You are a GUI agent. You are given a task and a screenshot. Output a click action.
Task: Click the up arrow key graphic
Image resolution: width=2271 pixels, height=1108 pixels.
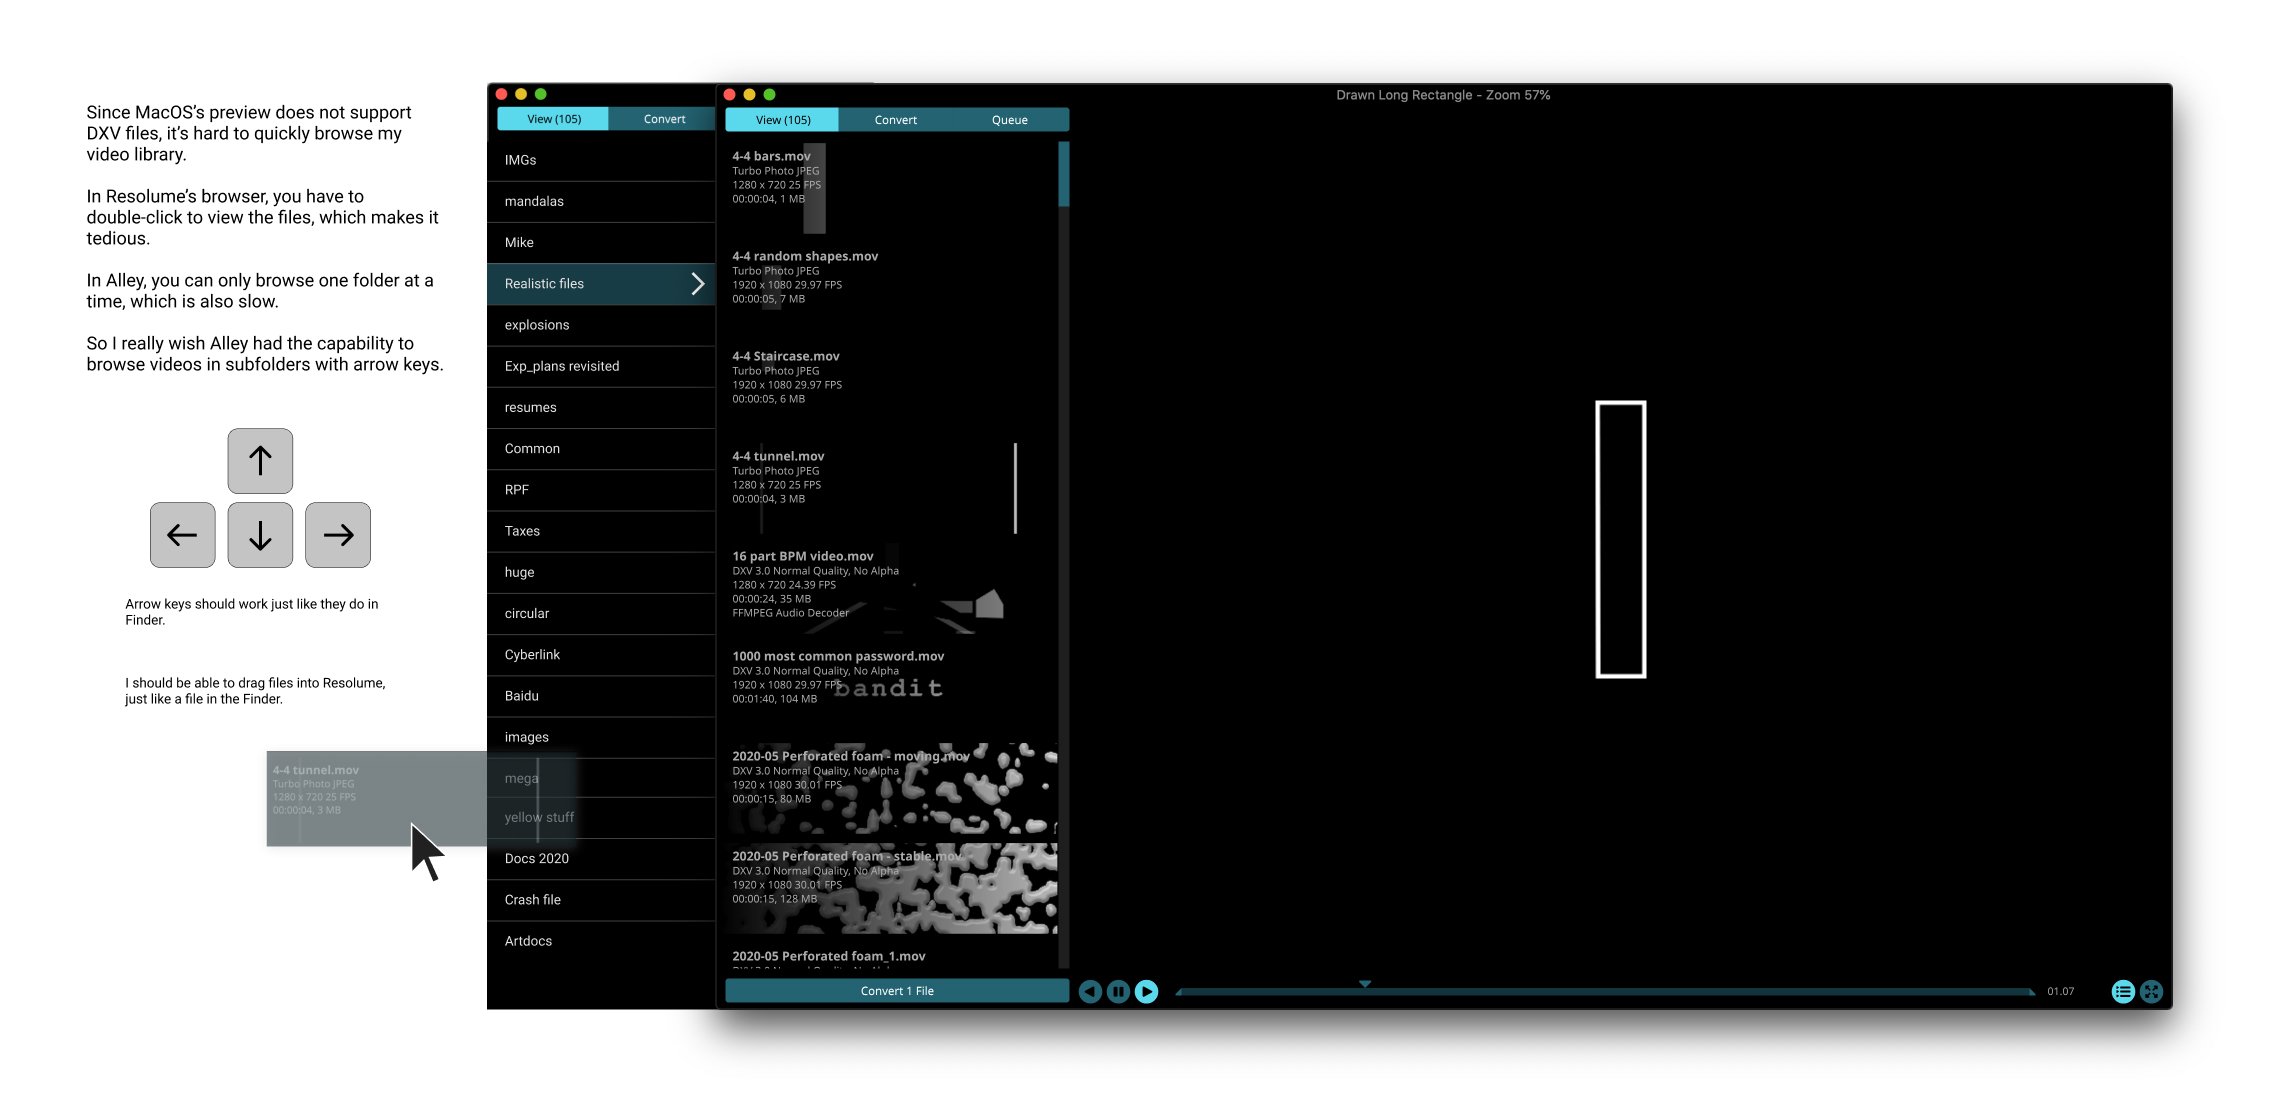tap(260, 461)
